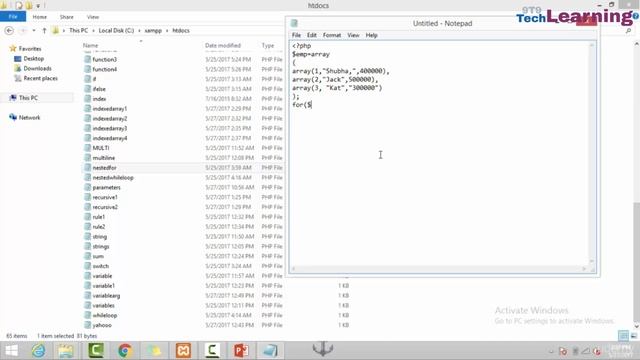
Task: Click the htdocs breadcrumb in the address bar
Action: 181,31
